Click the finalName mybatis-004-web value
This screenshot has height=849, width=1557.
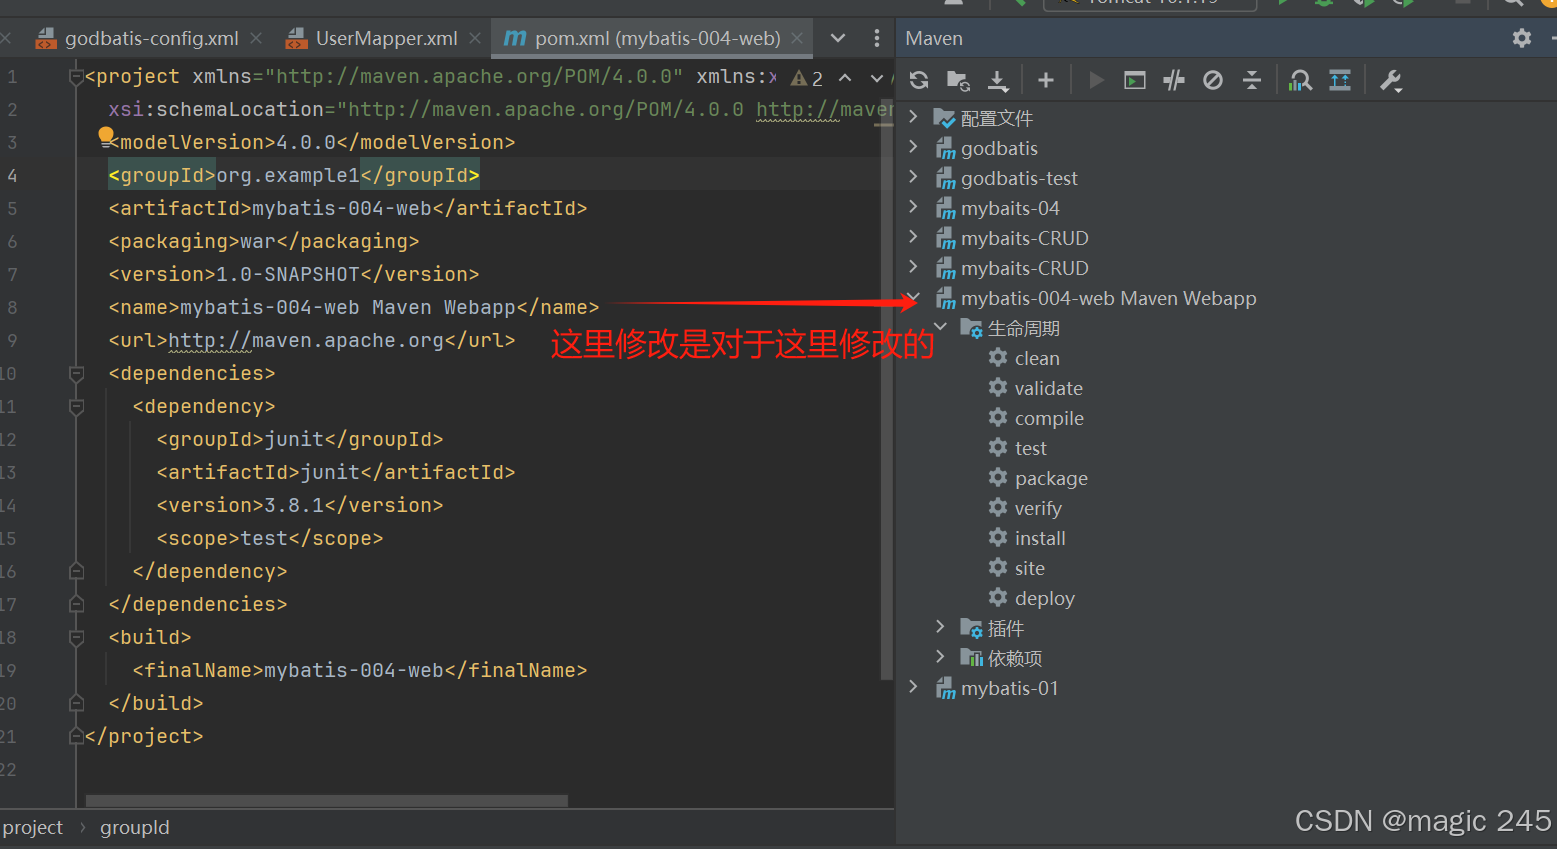[354, 670]
